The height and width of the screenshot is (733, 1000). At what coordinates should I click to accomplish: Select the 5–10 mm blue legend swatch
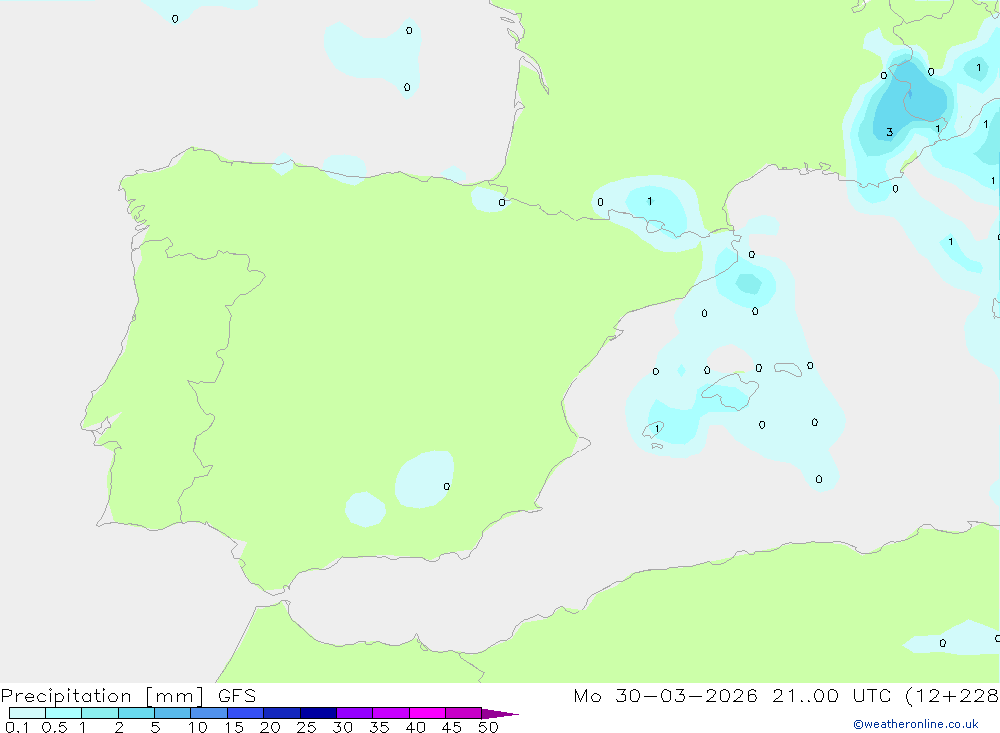pyautogui.click(x=173, y=713)
